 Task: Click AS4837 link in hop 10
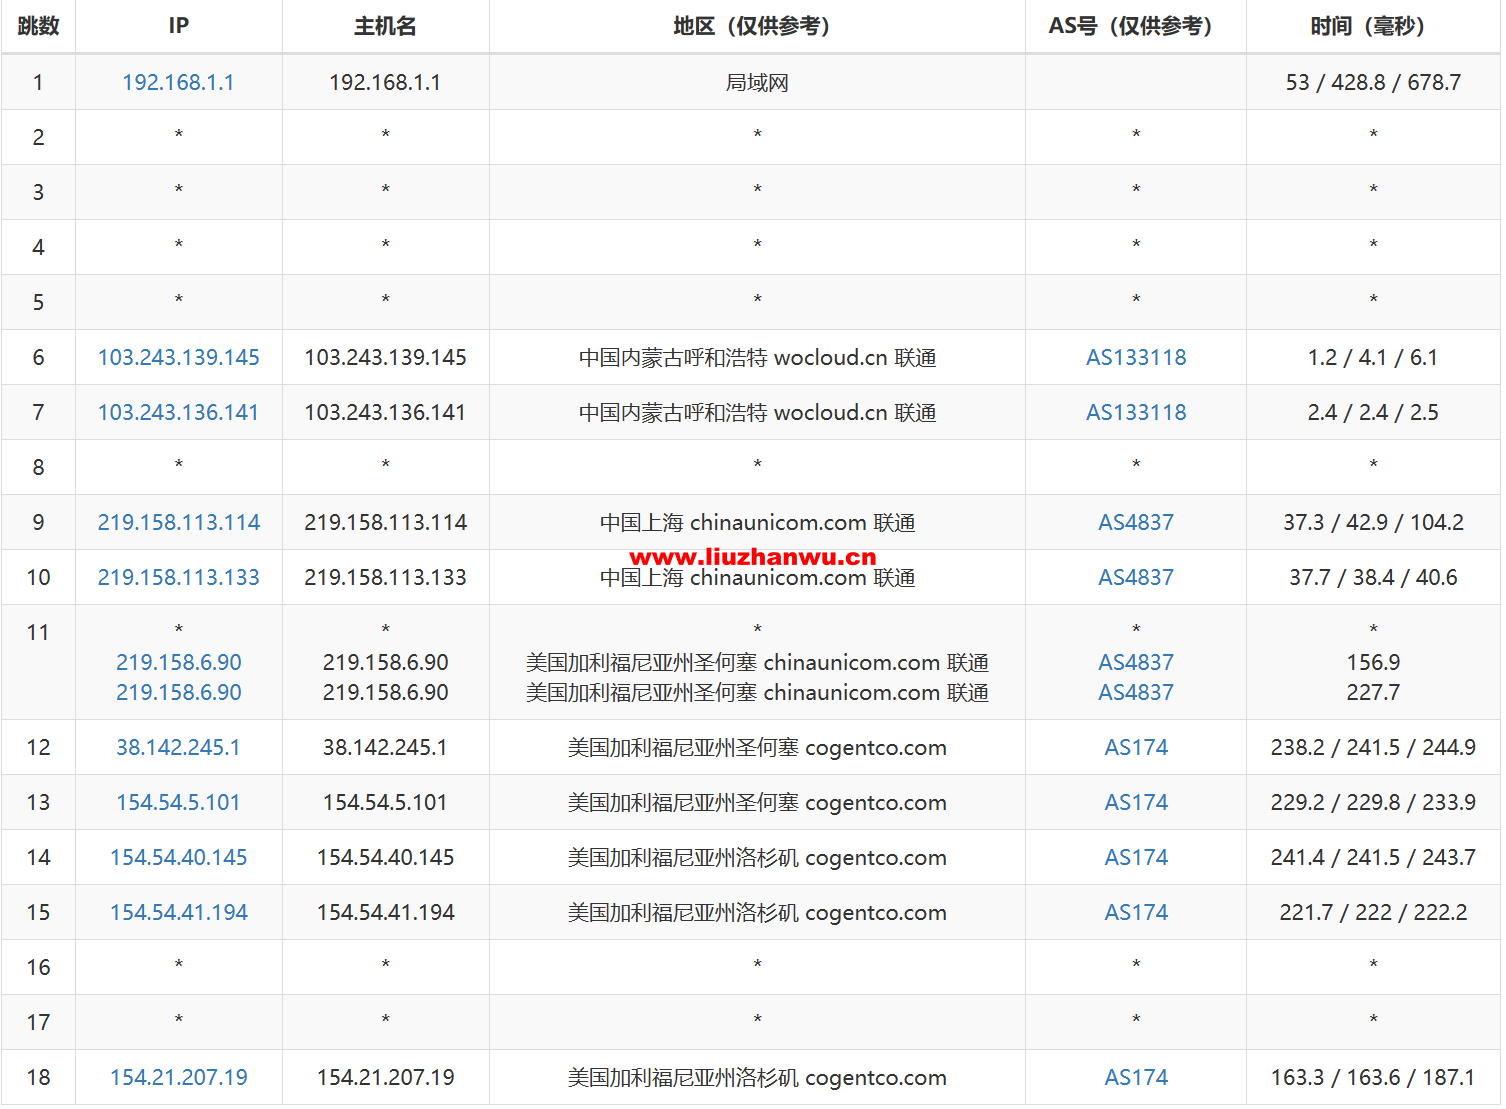tap(1136, 577)
